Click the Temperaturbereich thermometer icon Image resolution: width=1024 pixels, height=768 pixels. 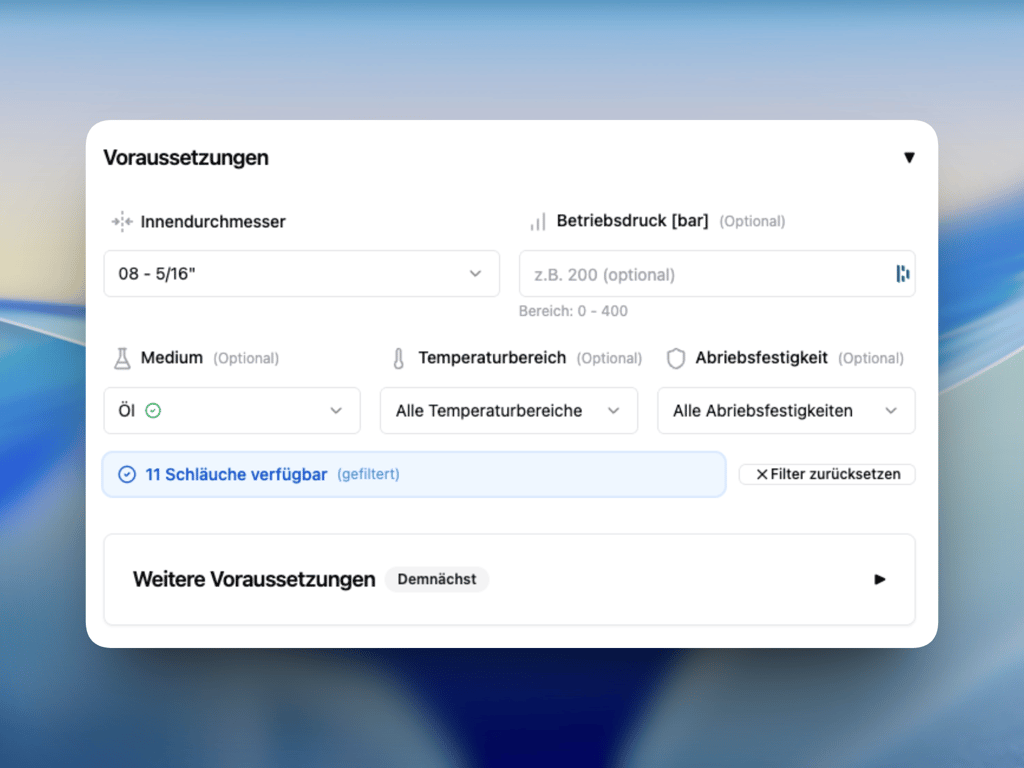click(x=398, y=358)
